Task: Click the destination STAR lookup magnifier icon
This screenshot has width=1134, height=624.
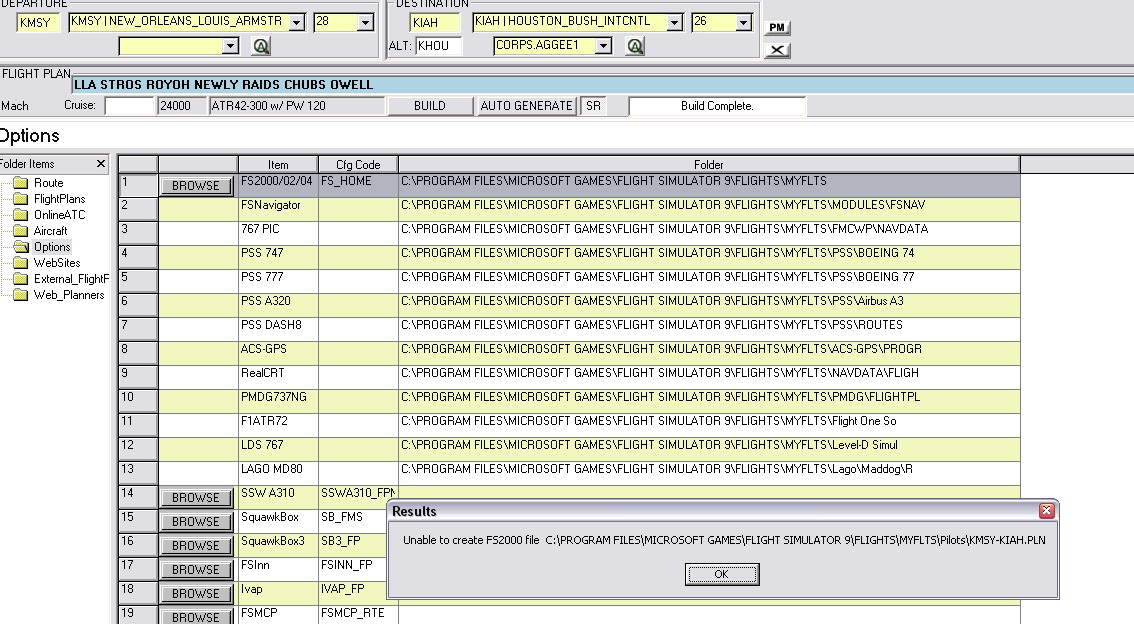Action: tap(634, 46)
